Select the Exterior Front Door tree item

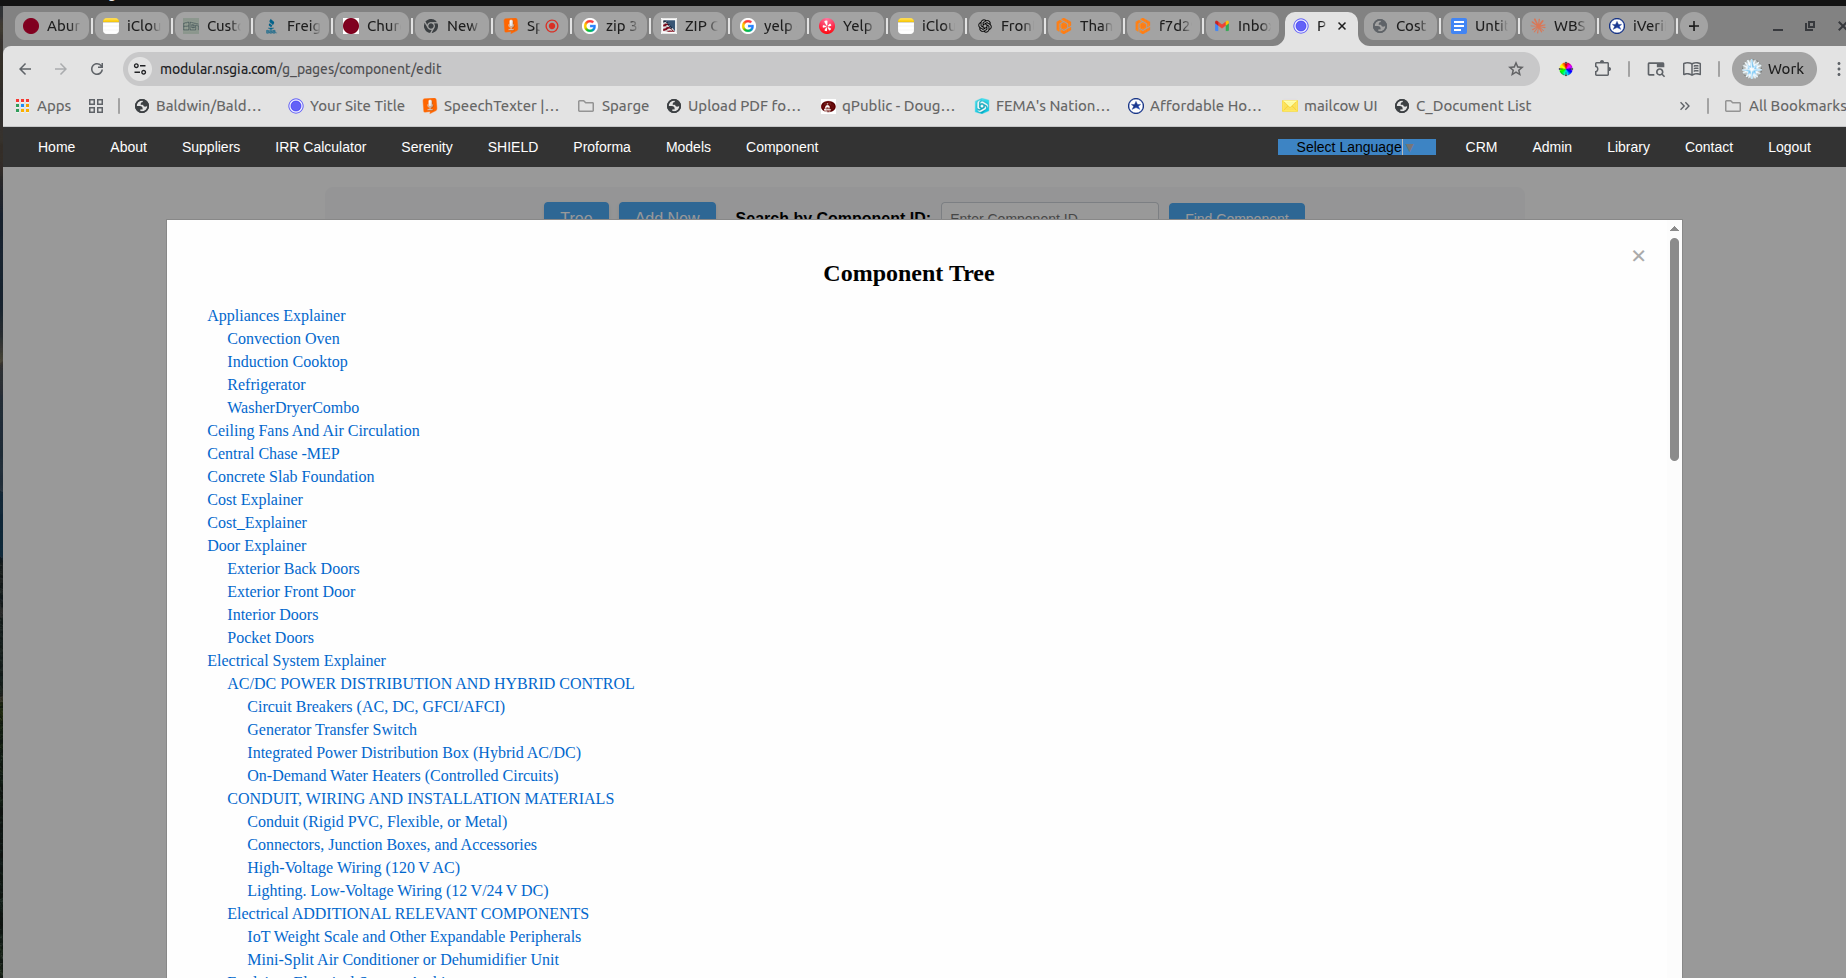click(291, 592)
